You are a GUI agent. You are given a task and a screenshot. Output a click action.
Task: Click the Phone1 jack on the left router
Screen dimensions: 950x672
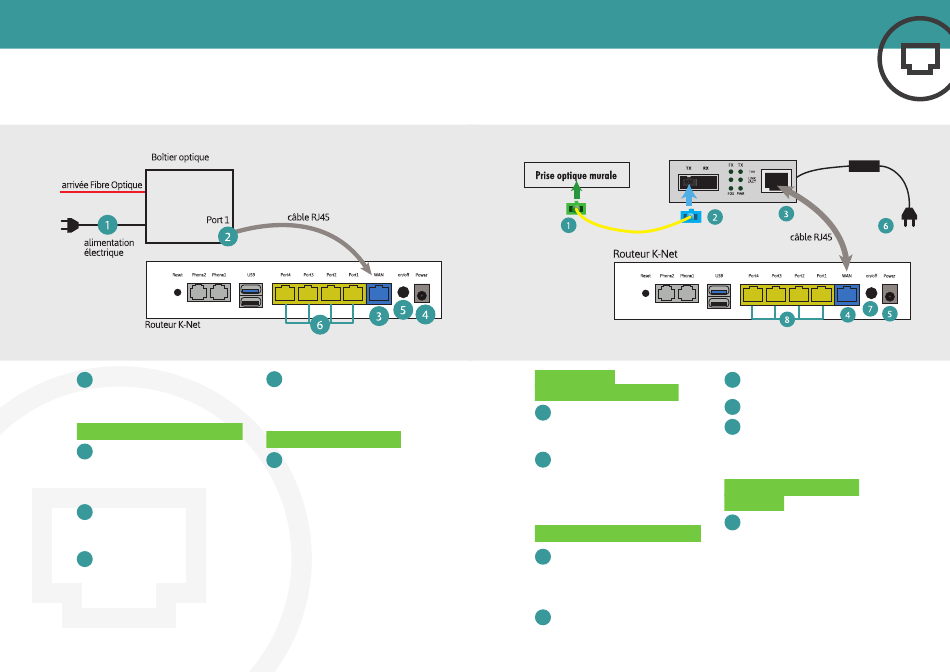pyautogui.click(x=219, y=293)
